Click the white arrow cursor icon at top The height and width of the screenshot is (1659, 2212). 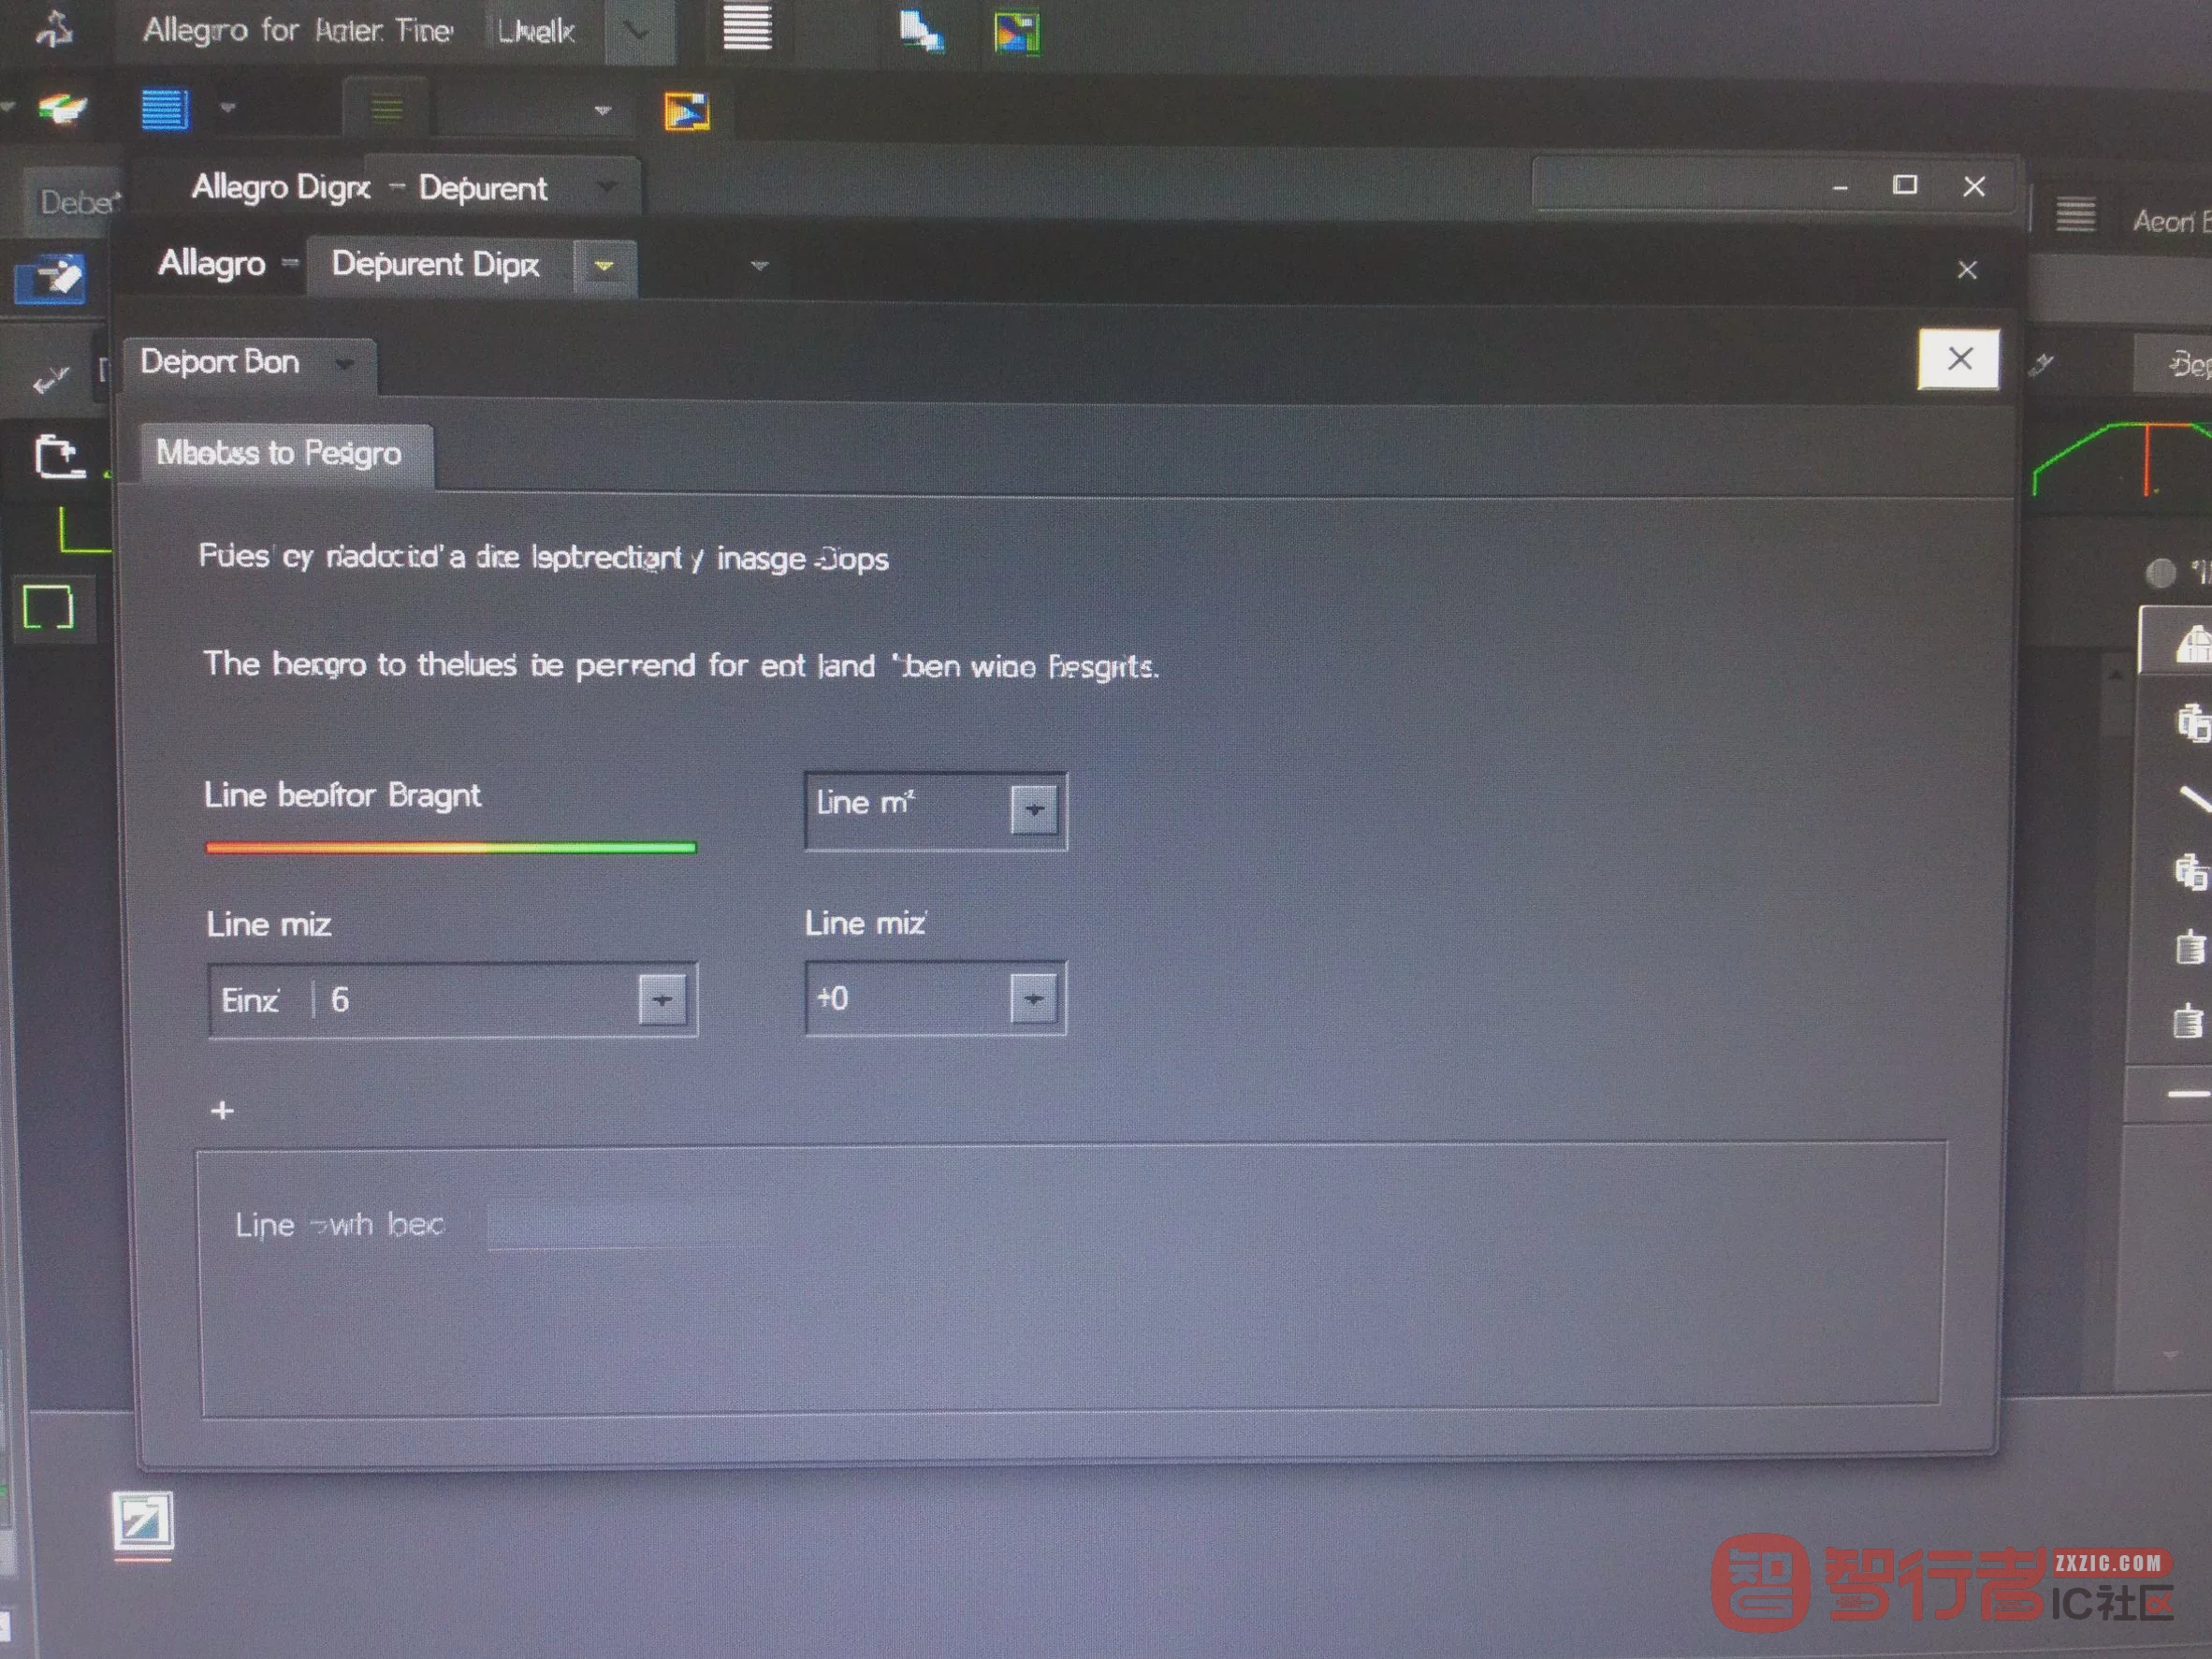[x=921, y=31]
